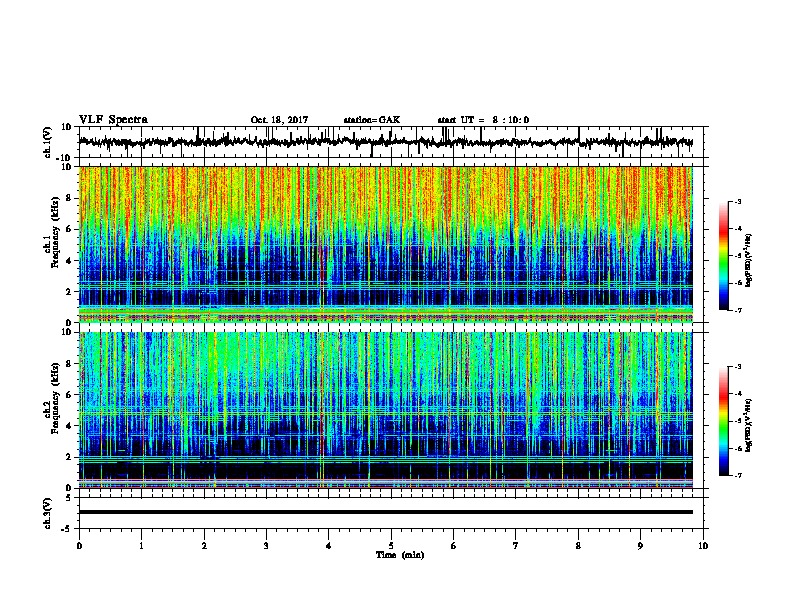Click the "2" kHz tick on ch.1 spectrogram
Image resolution: width=792 pixels, height=612 pixels.
coord(68,291)
